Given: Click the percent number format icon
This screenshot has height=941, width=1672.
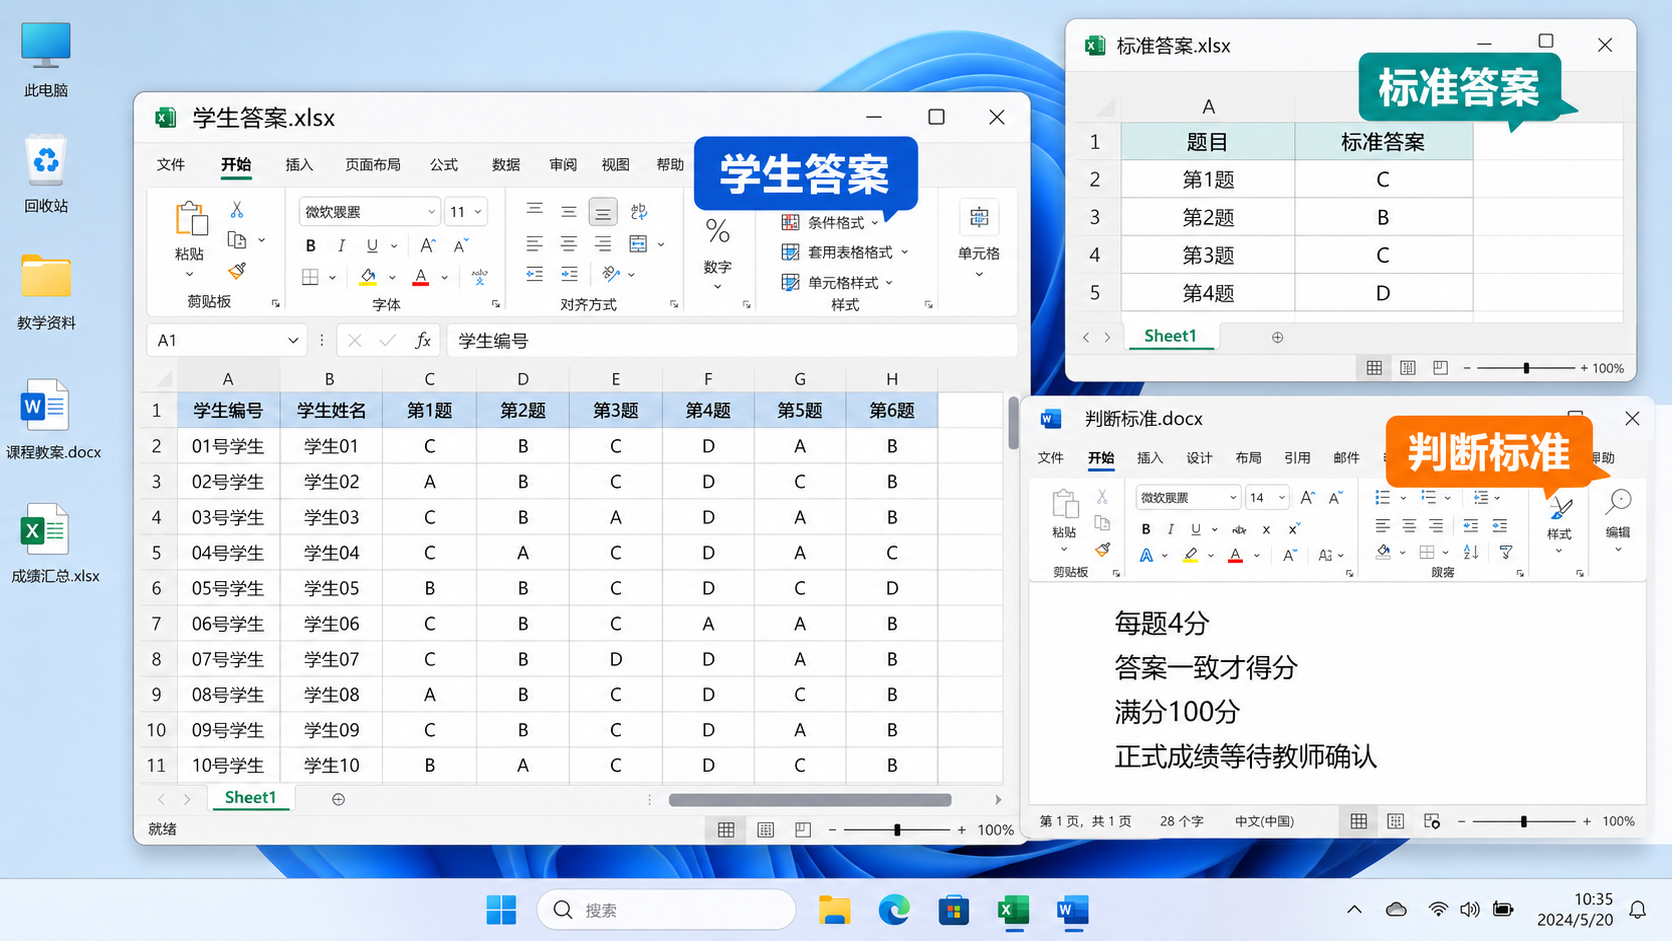Looking at the screenshot, I should 717,232.
